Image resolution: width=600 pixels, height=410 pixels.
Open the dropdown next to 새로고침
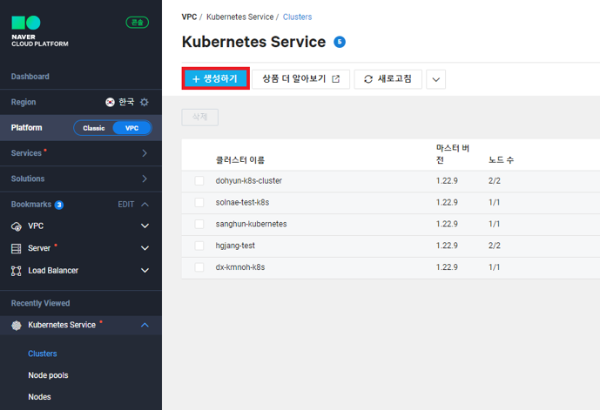(x=436, y=79)
